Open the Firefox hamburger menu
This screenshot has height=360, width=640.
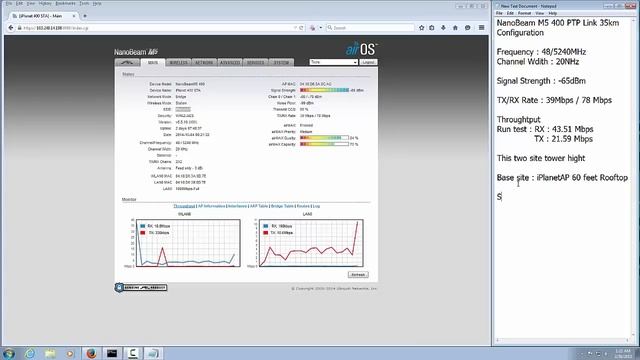pyautogui.click(x=482, y=28)
